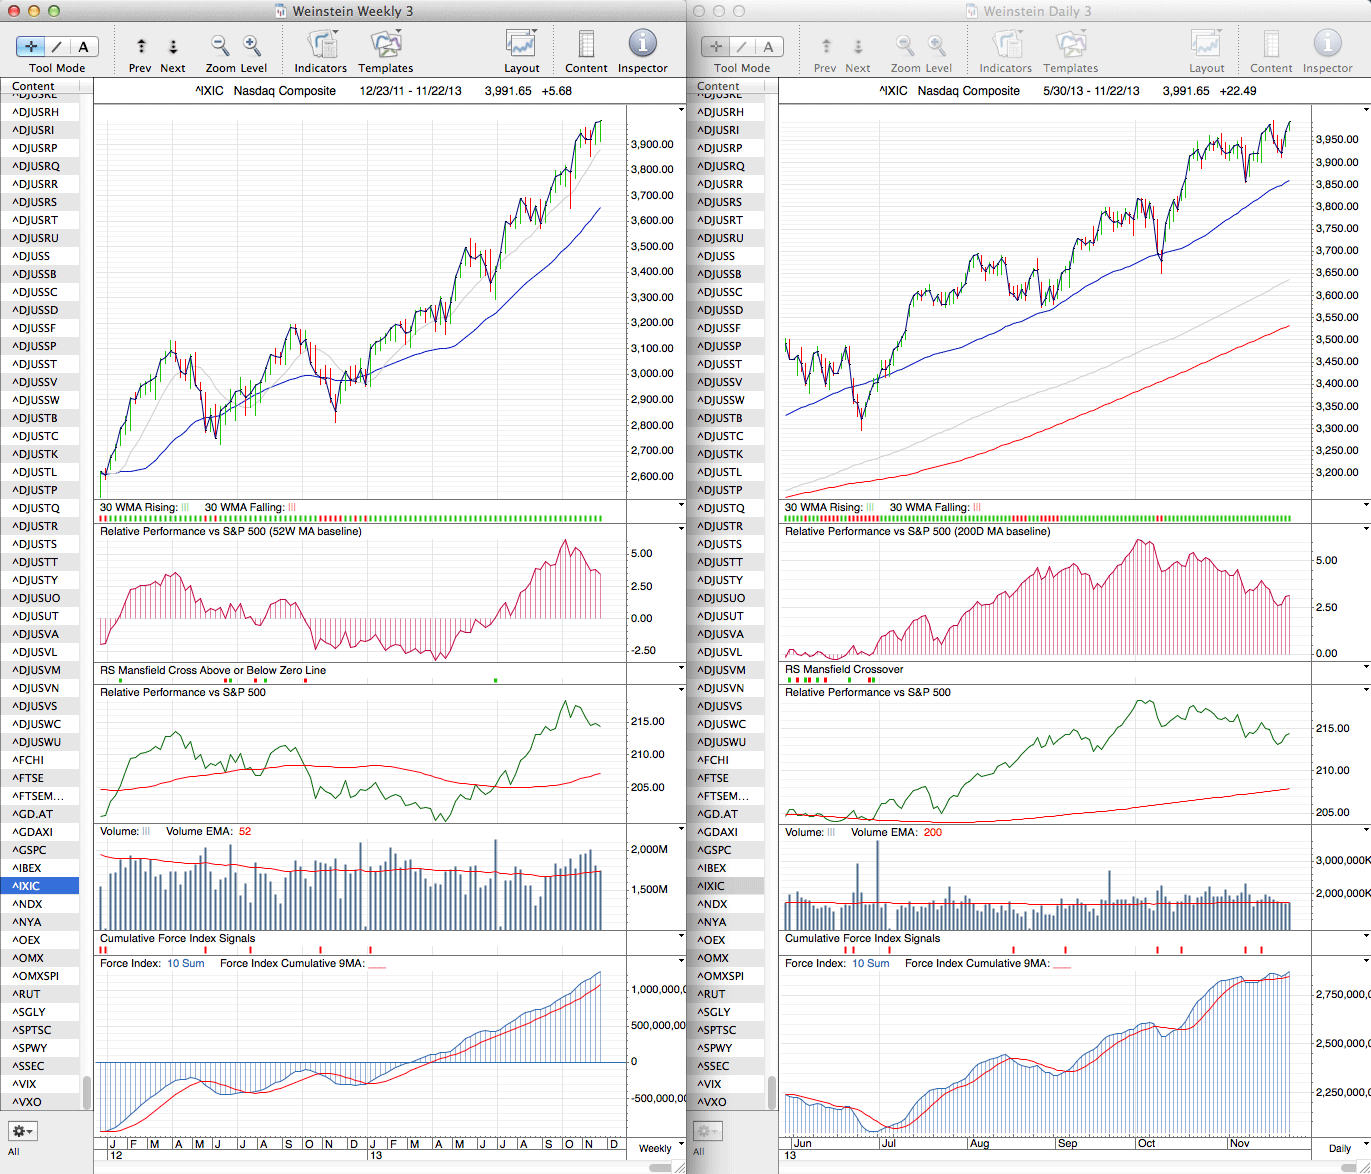1371x1174 pixels.
Task: Open Relative Performance 200D MA panel arrow, Daily window
Action: (1366, 529)
